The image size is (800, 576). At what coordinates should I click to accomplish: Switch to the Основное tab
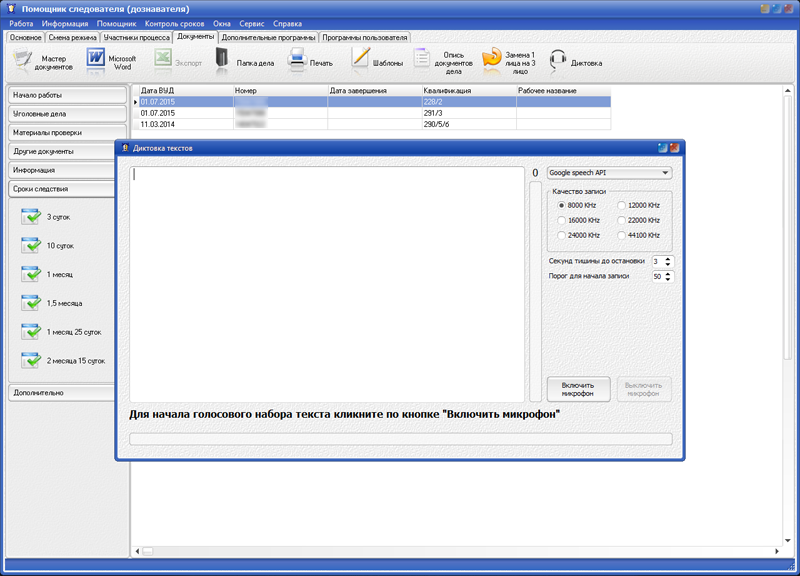point(26,37)
